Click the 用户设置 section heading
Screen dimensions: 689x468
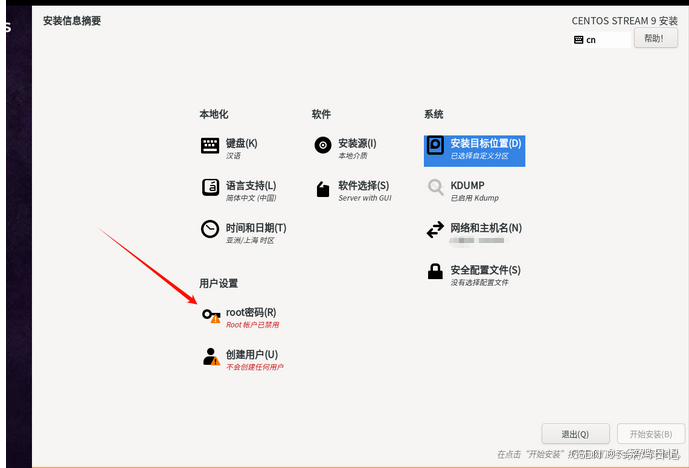[218, 283]
